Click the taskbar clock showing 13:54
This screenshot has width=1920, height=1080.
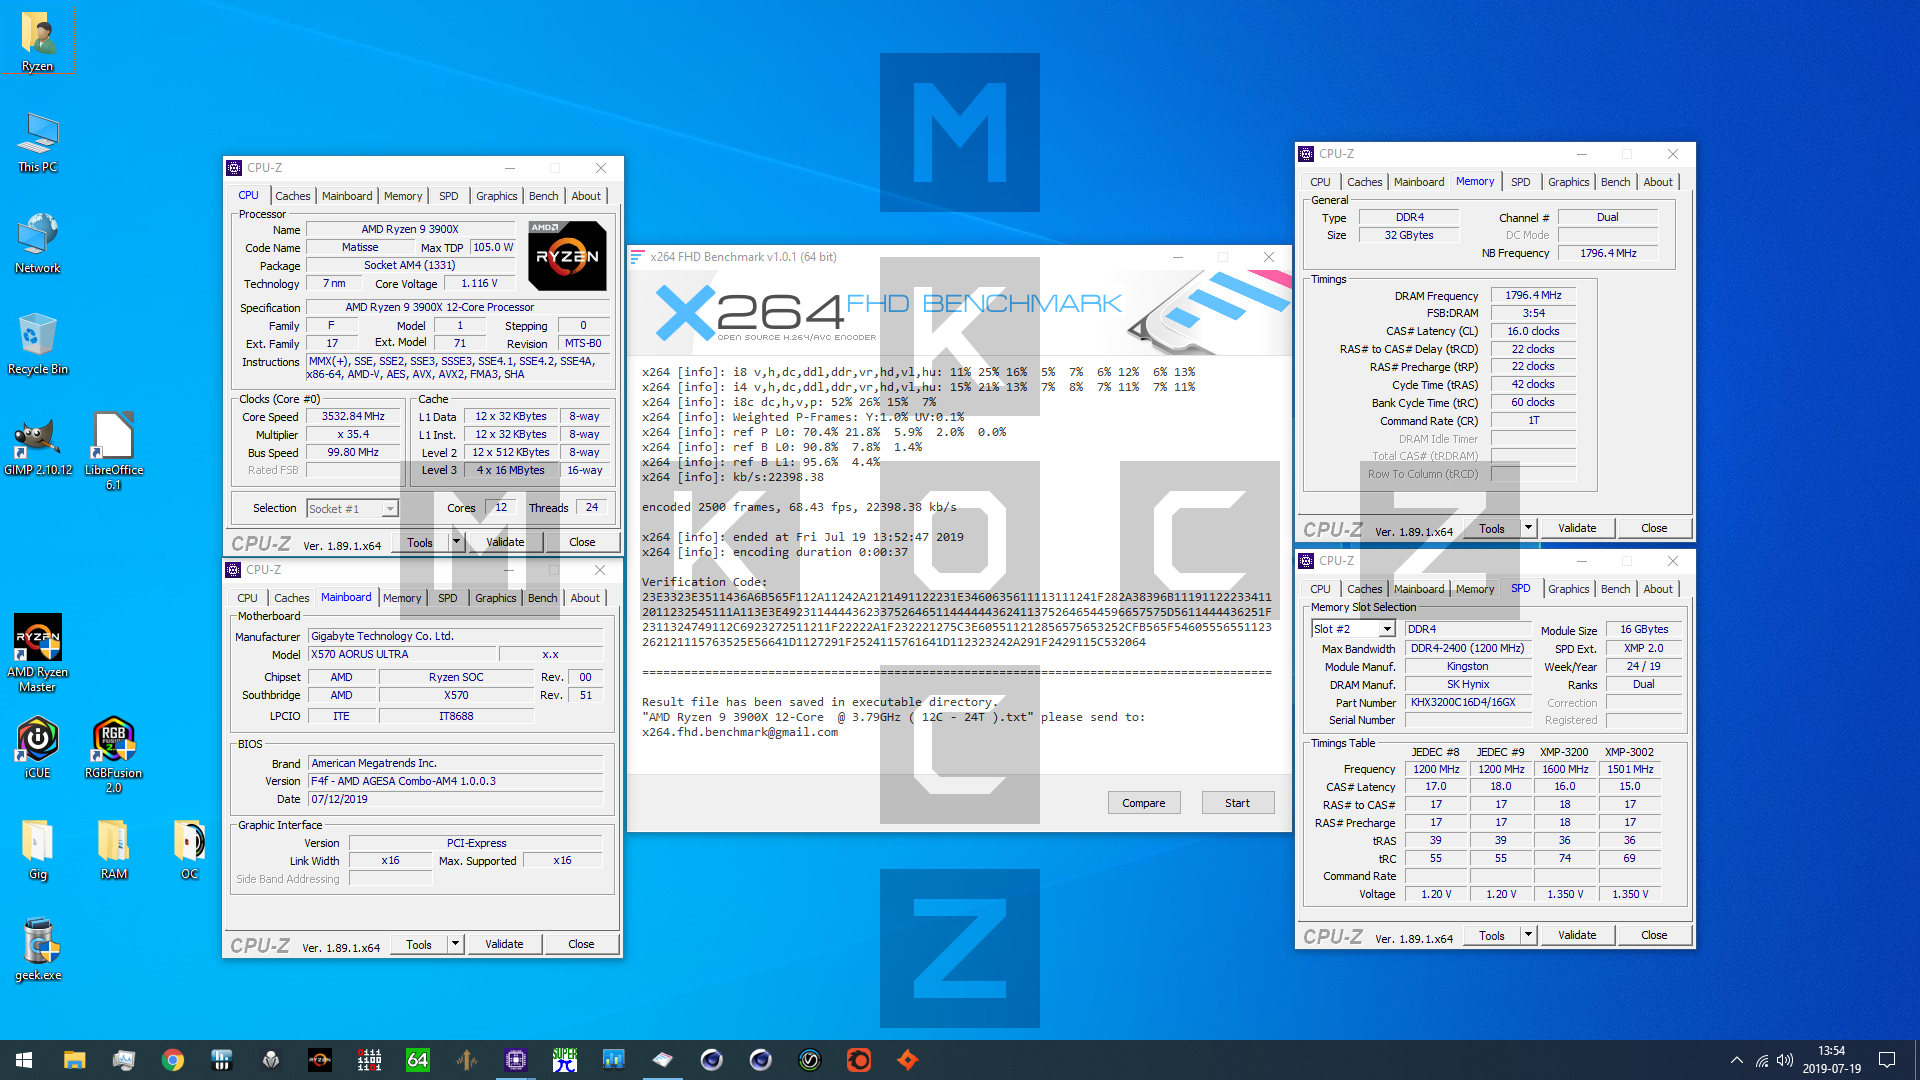click(x=1831, y=1060)
